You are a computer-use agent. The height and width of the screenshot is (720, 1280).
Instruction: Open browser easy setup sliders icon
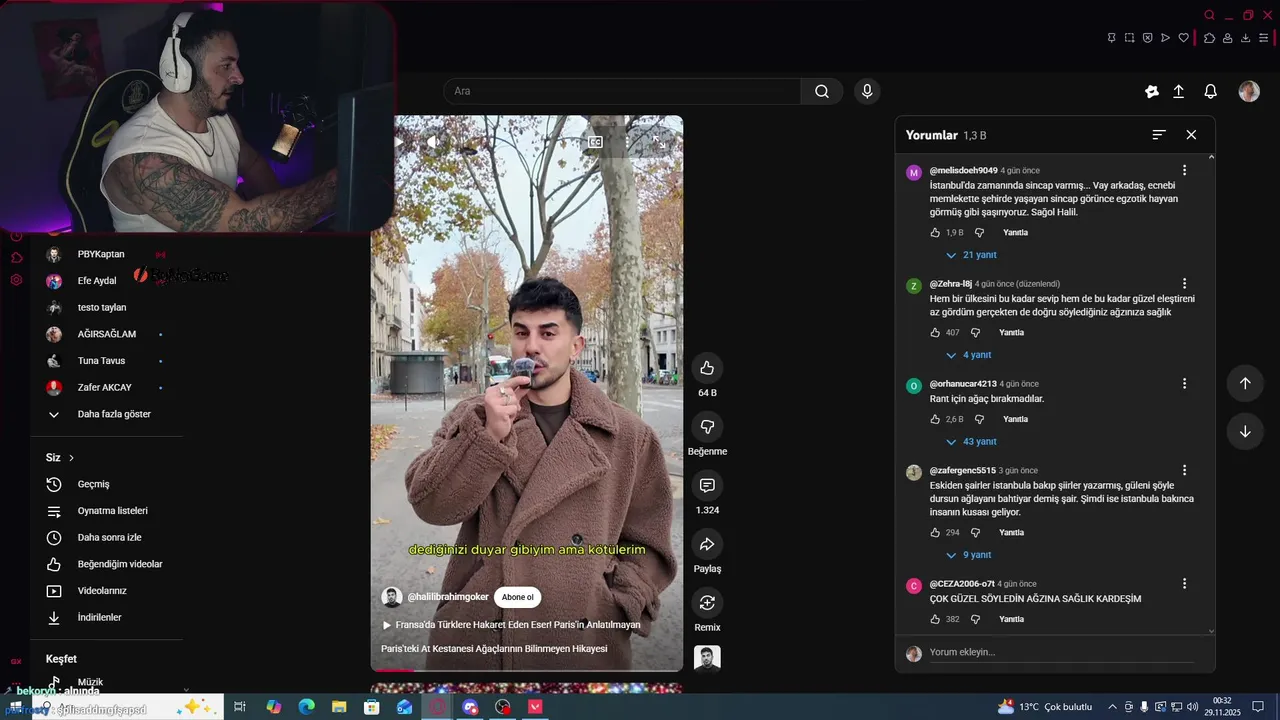[1264, 38]
